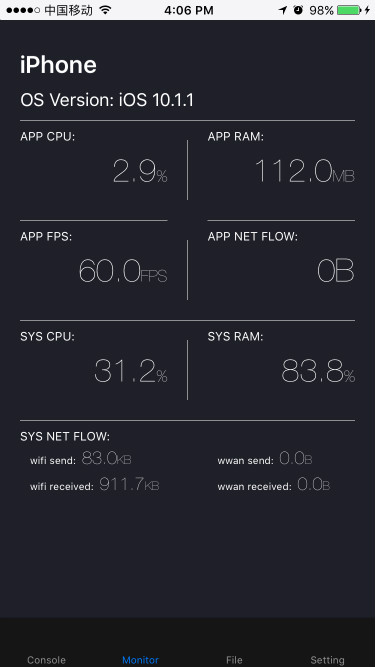The height and width of the screenshot is (667, 375).
Task: Tap the 4:06 PM clock
Action: click(x=189, y=10)
